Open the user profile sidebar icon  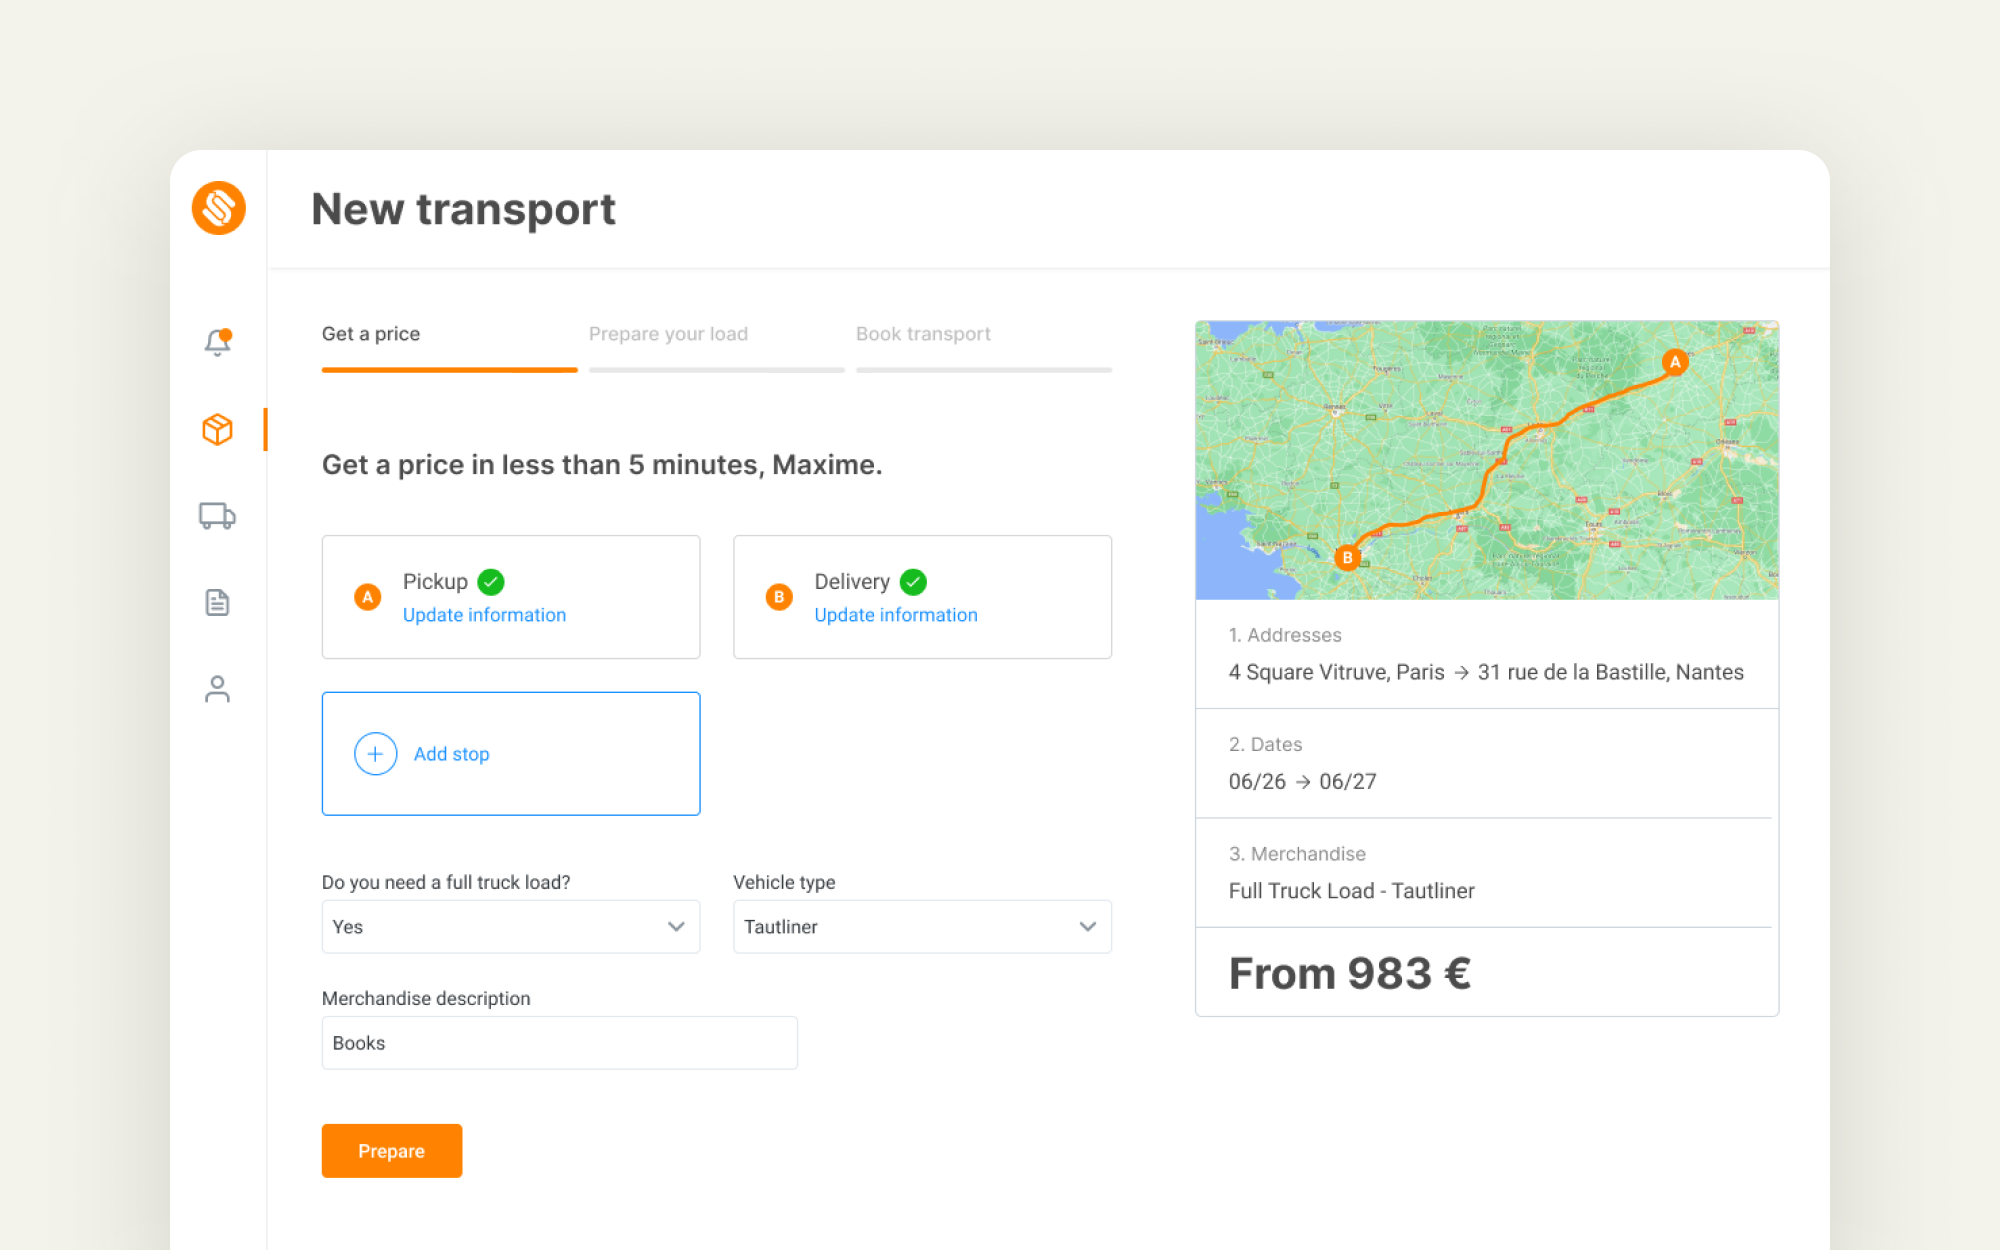pos(217,689)
